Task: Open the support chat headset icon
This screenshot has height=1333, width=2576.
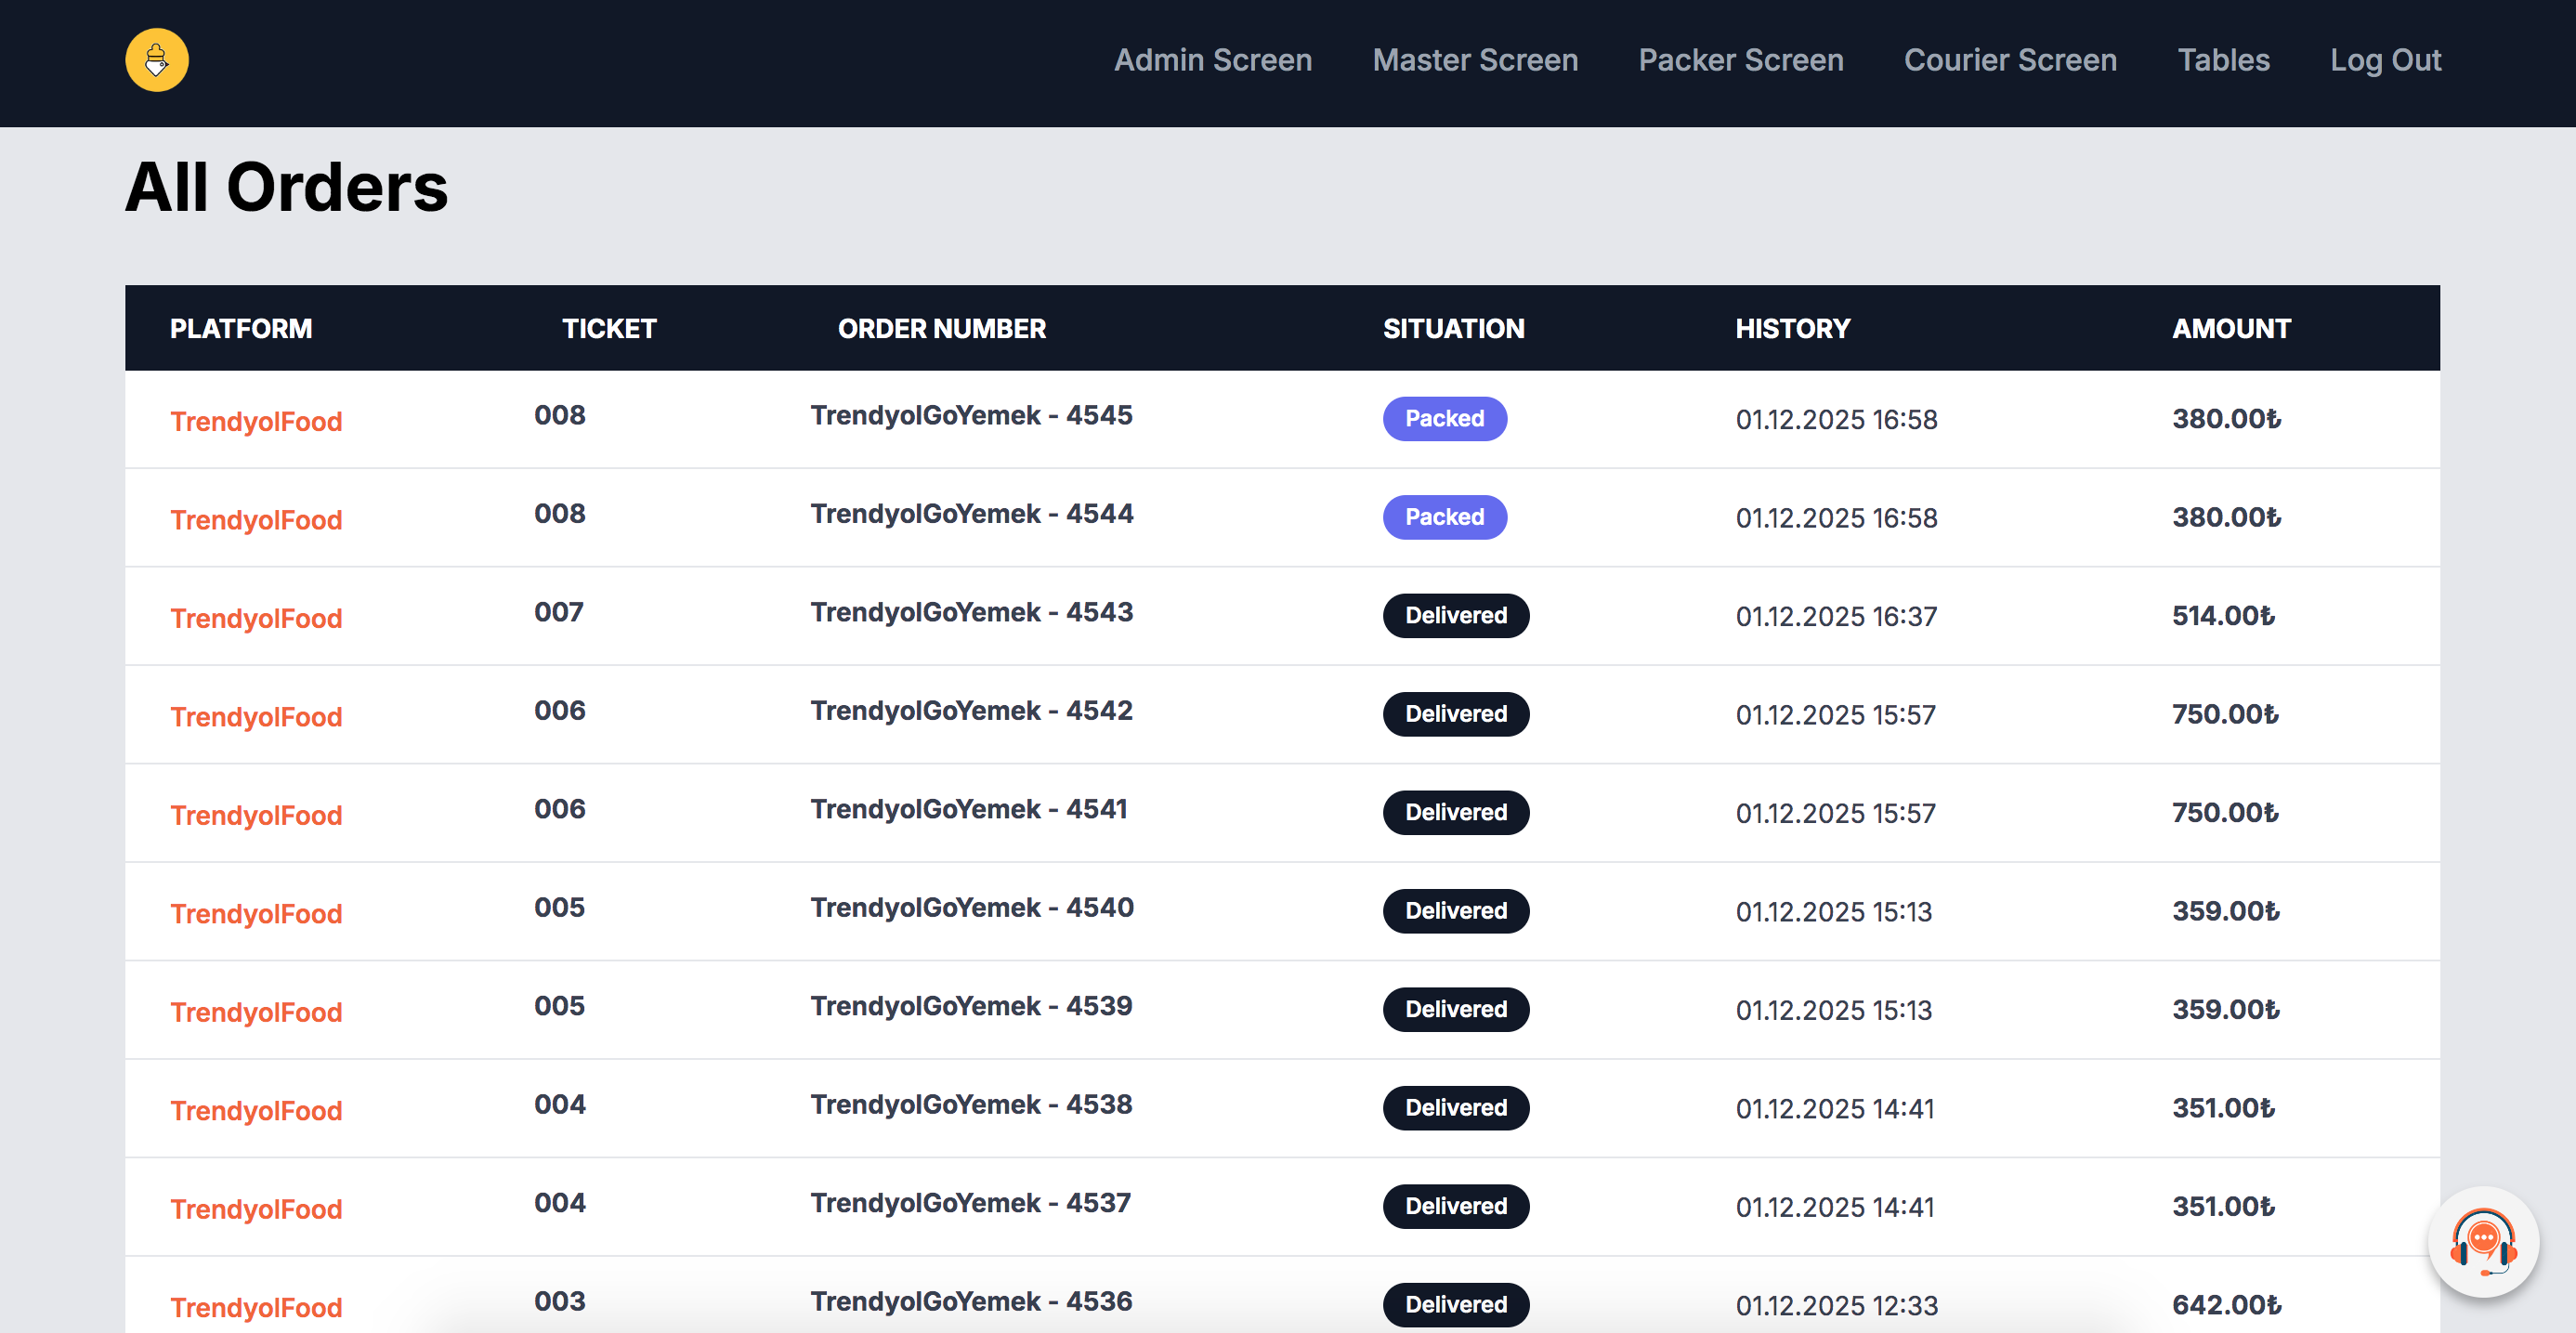Action: (2483, 1243)
